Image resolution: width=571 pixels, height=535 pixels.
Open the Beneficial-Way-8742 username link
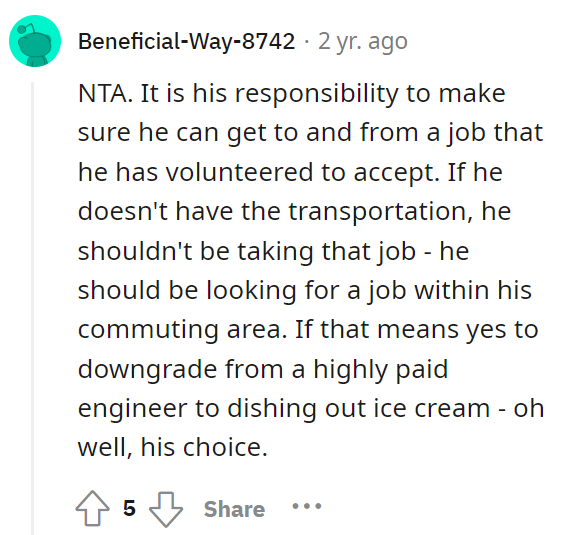pos(186,41)
